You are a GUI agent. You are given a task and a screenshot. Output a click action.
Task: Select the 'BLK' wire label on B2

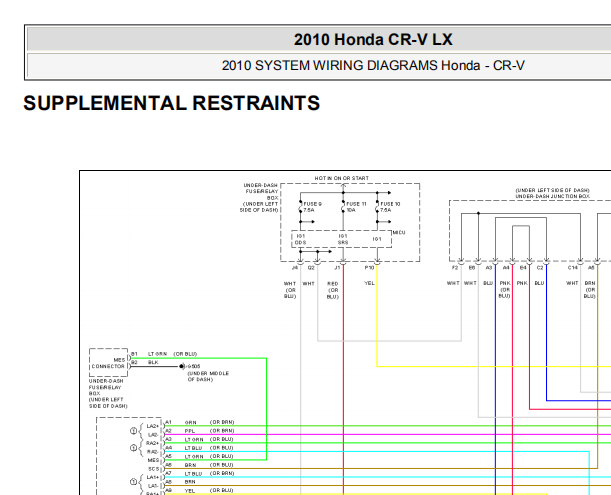point(153,362)
